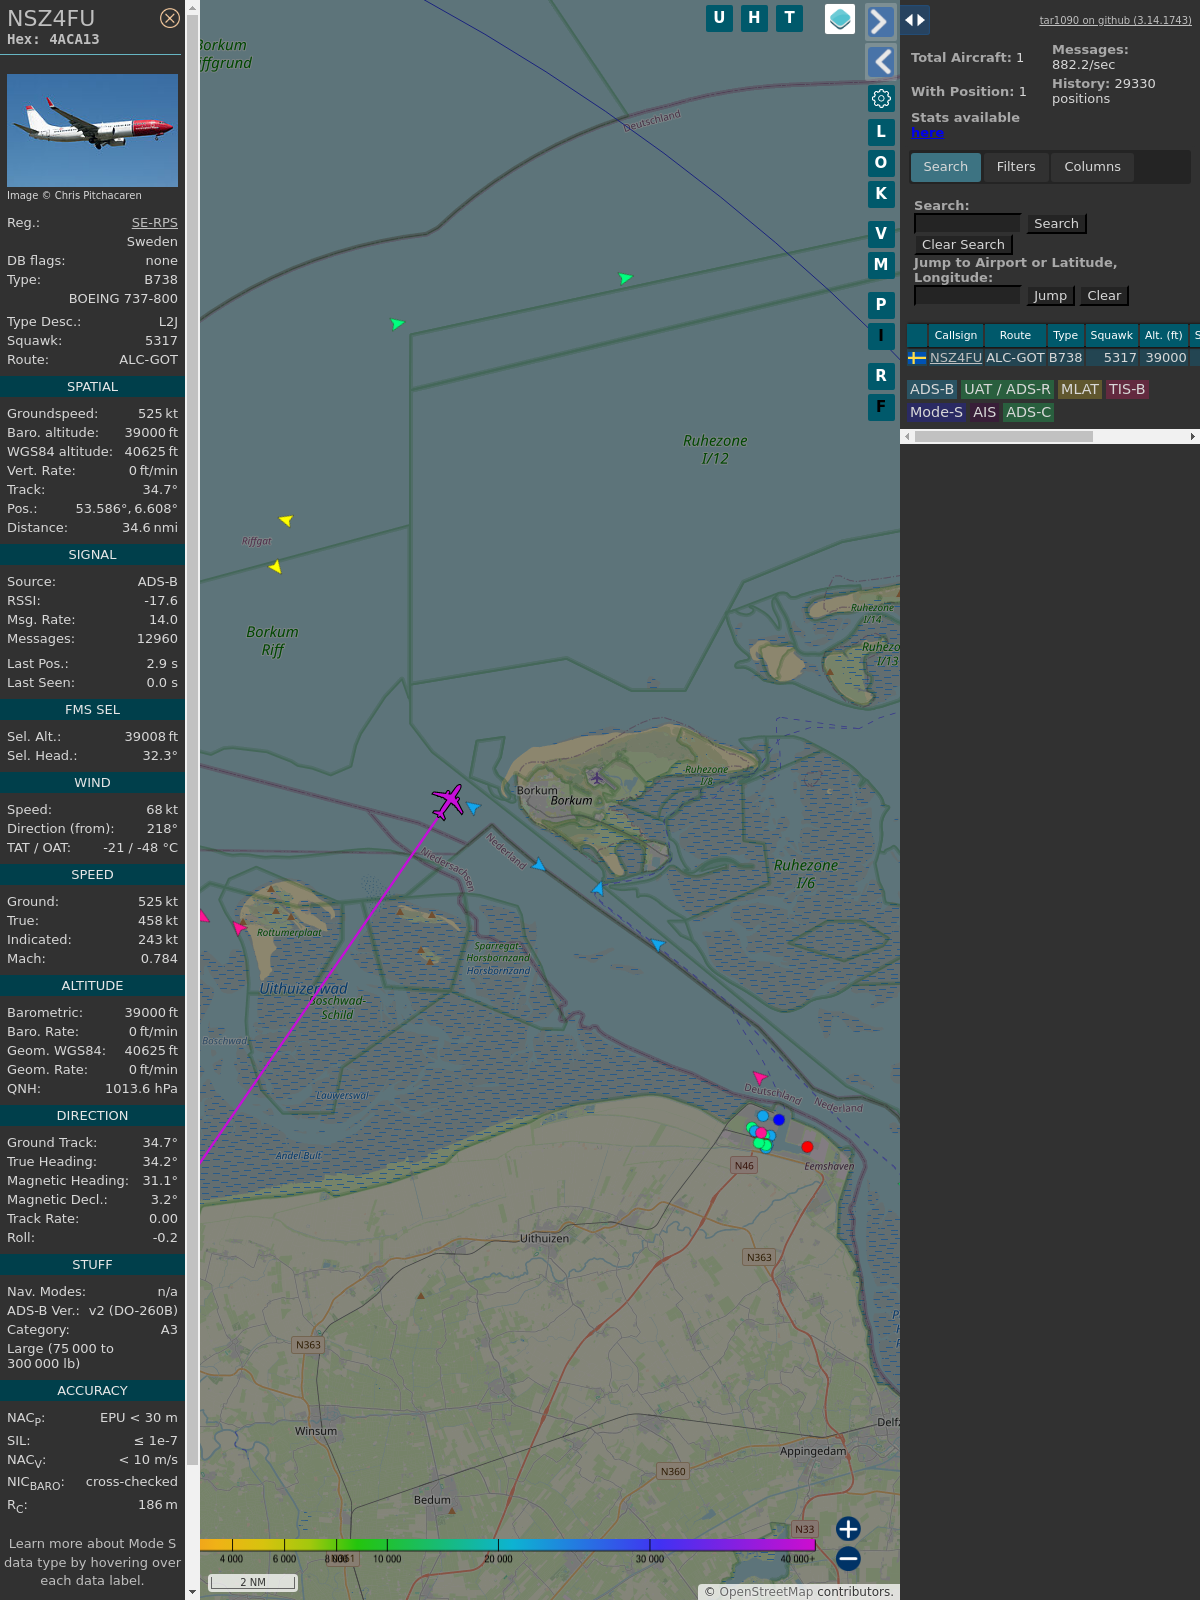The height and width of the screenshot is (1600, 1200).
Task: Click the left chevron sidebar collapse arrow
Action: point(880,62)
